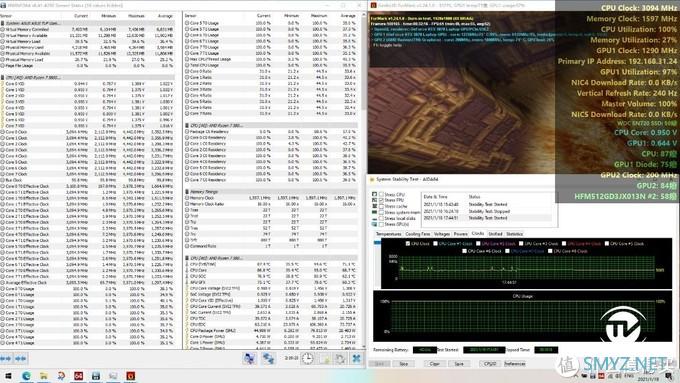
Task: Click left pane Current column header
Action: tap(81, 16)
